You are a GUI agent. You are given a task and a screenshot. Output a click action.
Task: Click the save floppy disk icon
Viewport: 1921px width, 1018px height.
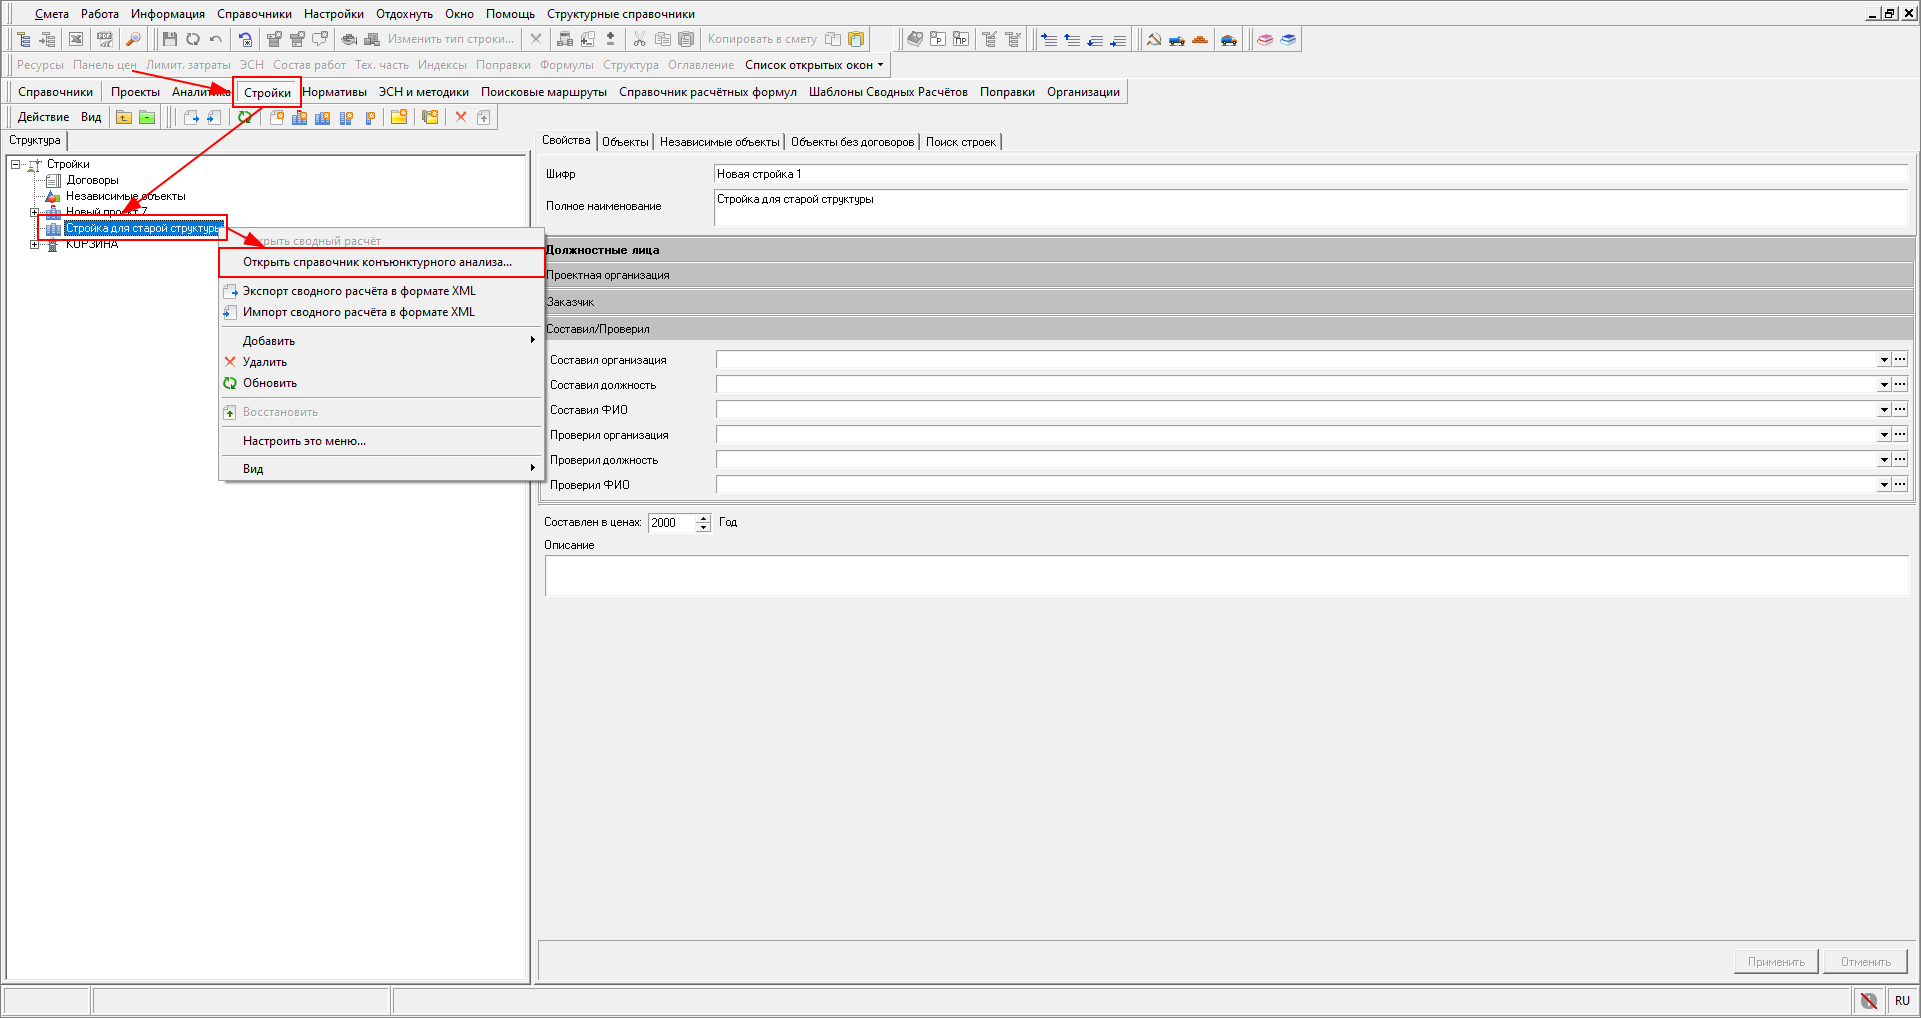click(x=169, y=39)
